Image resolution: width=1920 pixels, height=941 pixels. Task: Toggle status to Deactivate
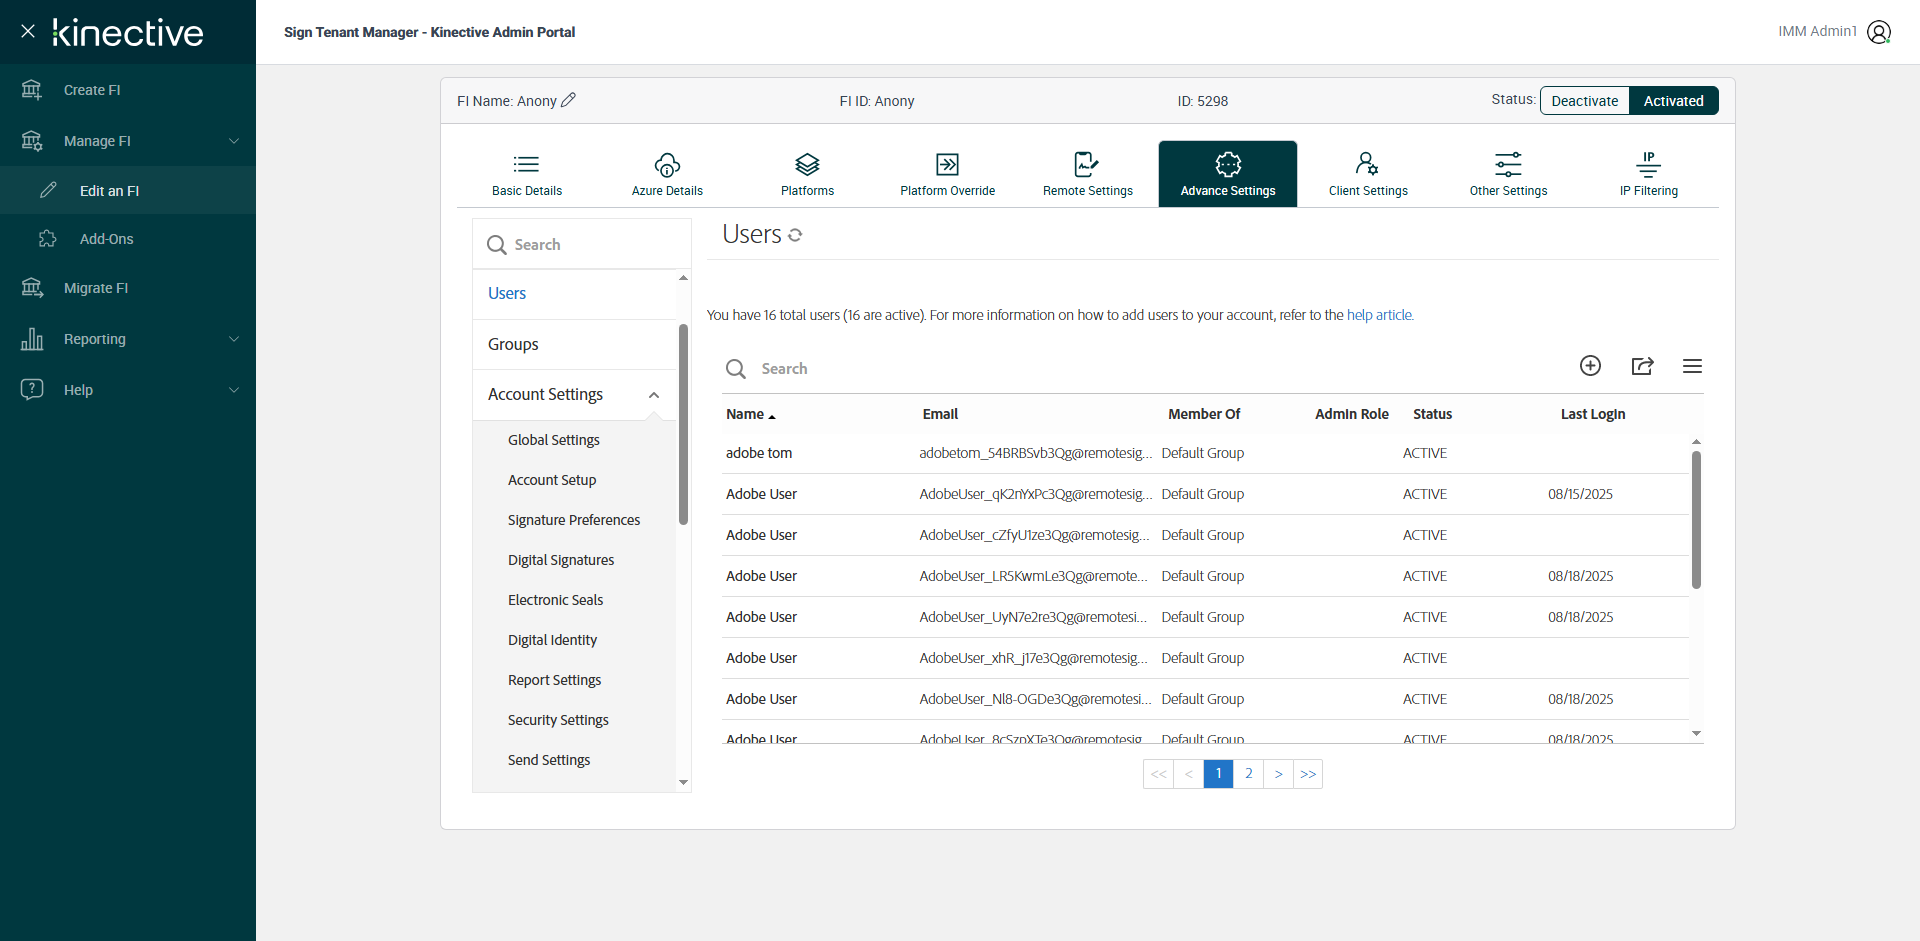coord(1584,101)
